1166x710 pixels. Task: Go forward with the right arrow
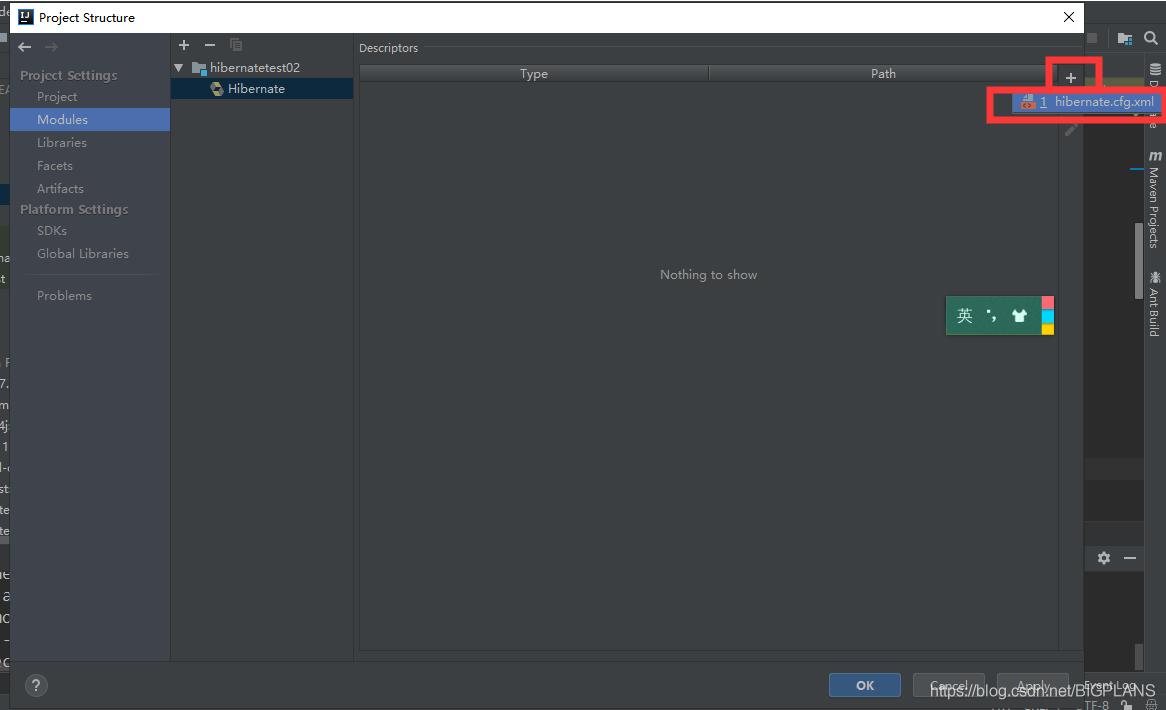coord(51,47)
